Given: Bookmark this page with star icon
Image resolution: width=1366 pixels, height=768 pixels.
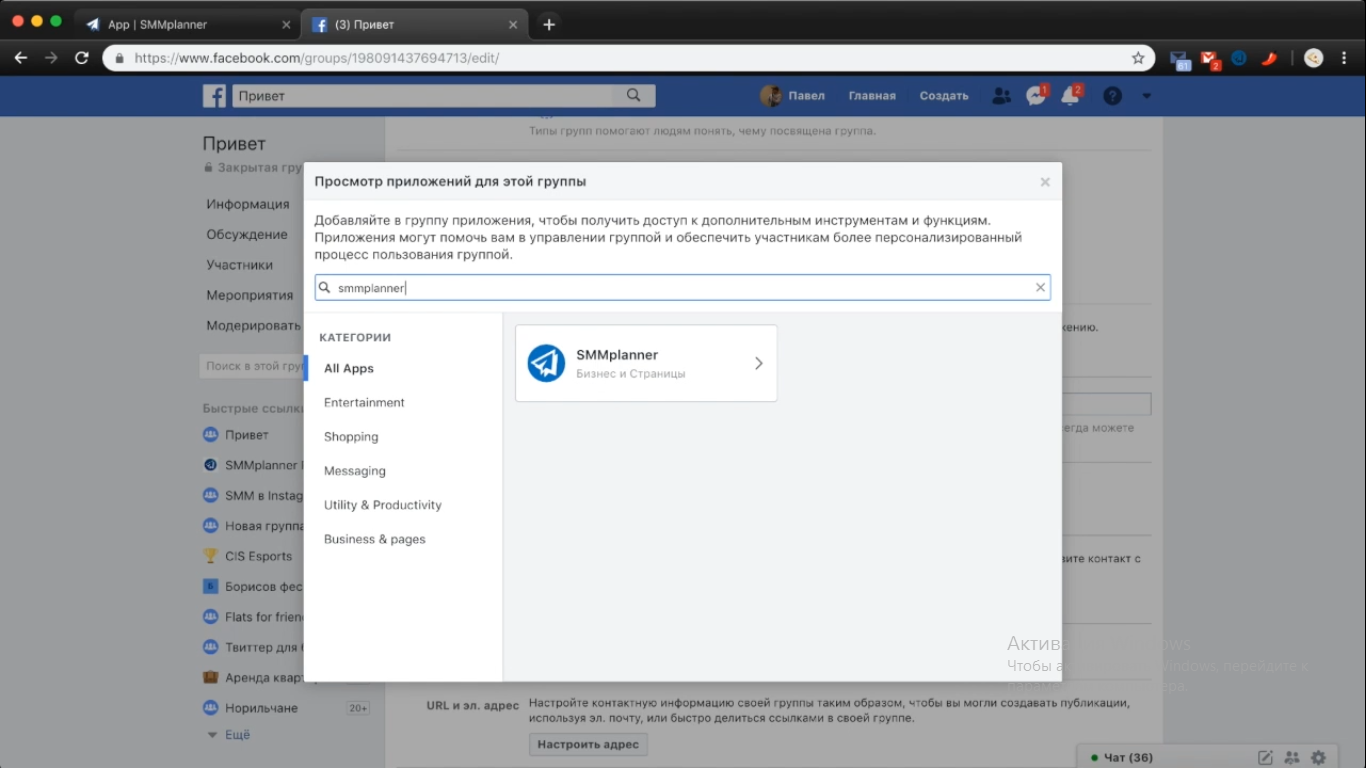Looking at the screenshot, I should (1138, 58).
